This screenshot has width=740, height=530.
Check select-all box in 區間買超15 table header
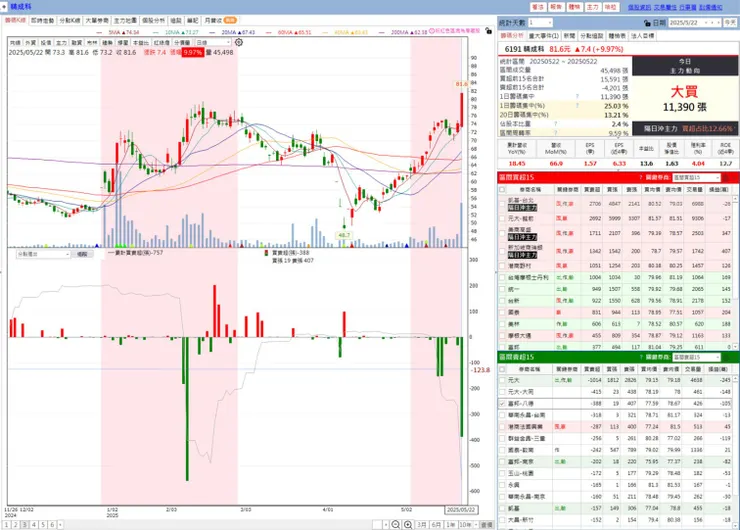tap(502, 189)
